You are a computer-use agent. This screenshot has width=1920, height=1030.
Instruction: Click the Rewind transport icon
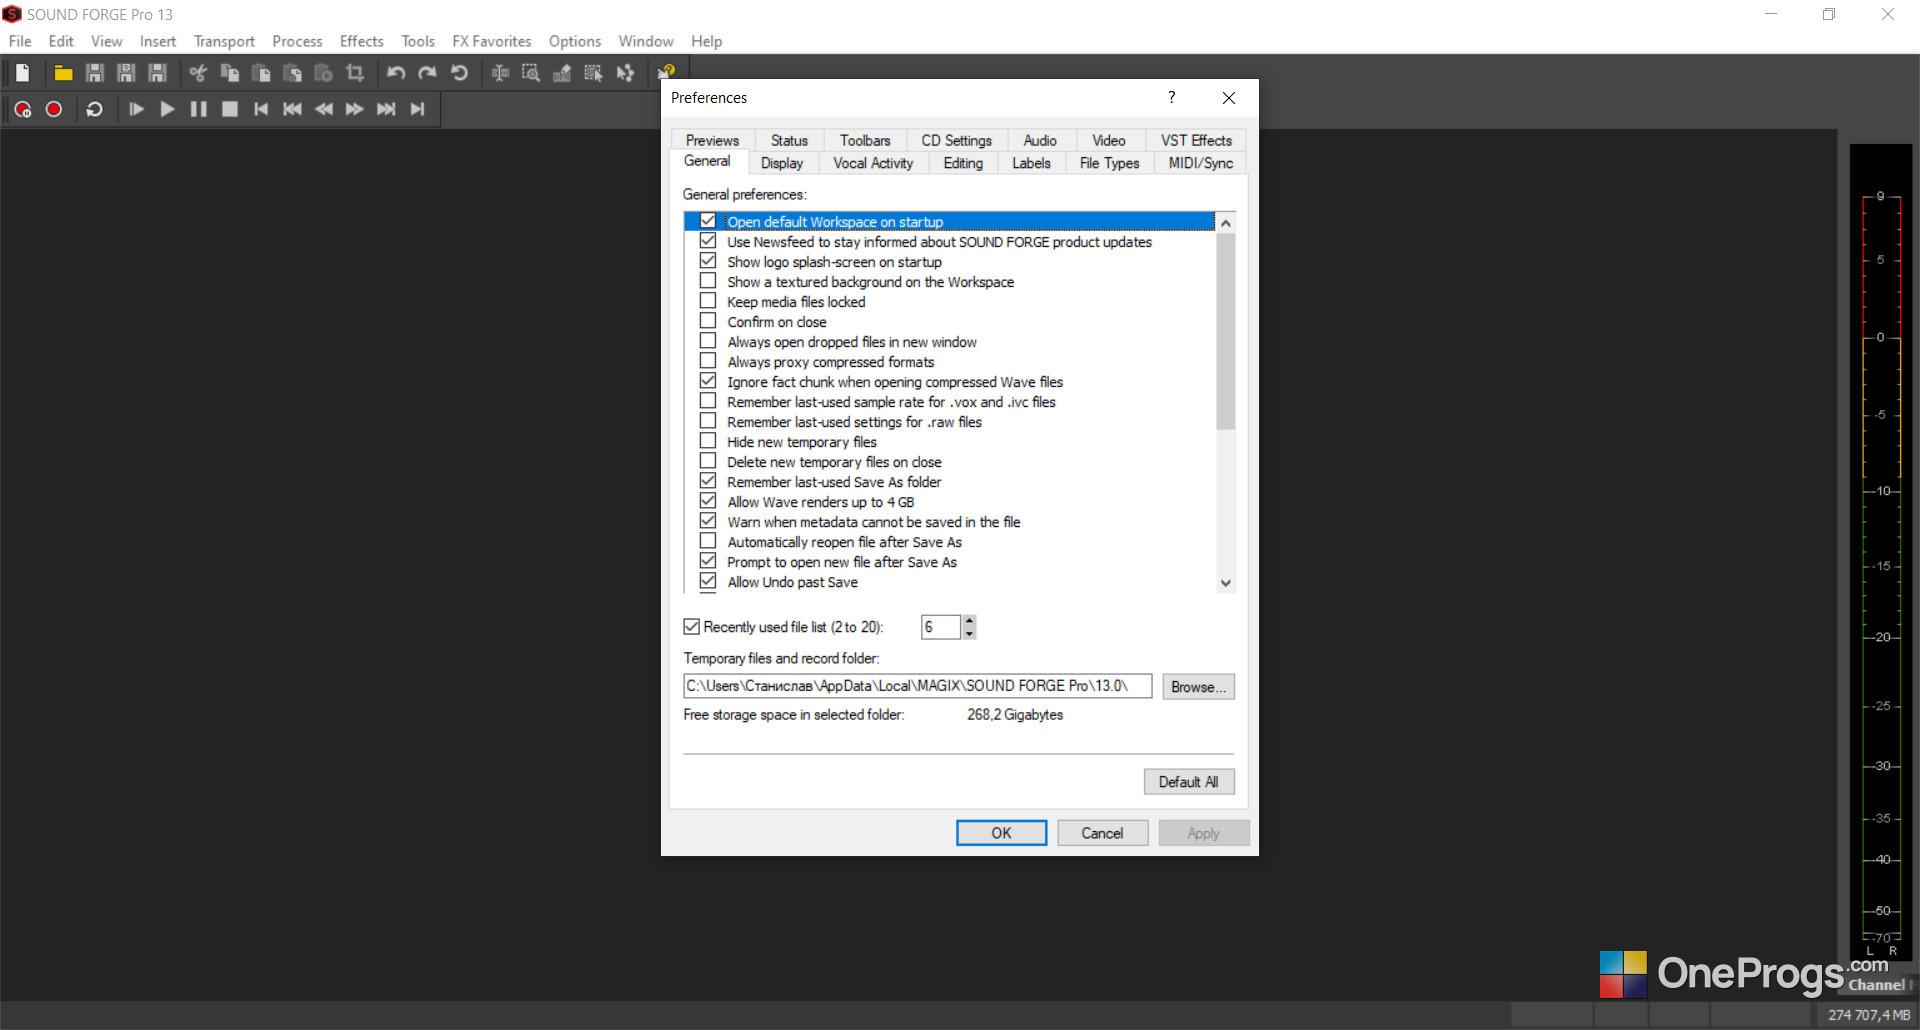tap(324, 109)
